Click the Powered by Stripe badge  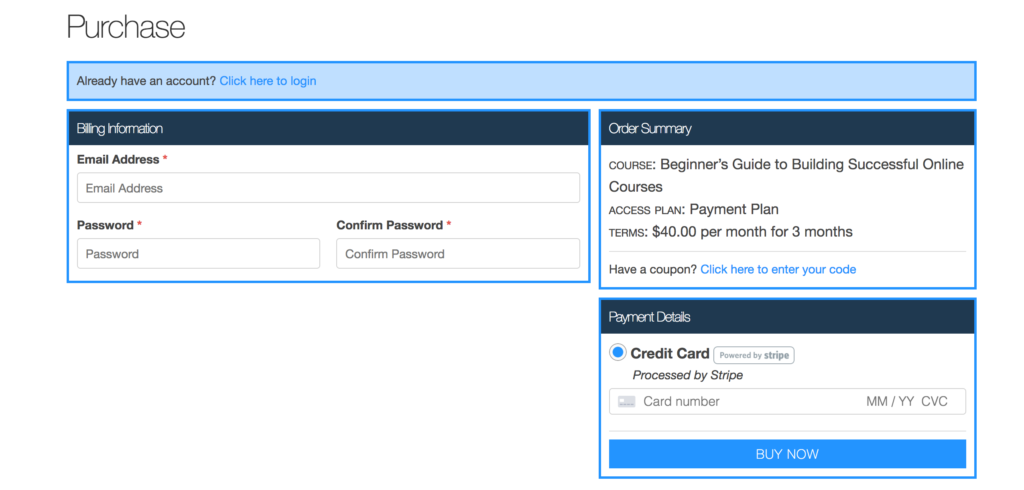point(754,355)
